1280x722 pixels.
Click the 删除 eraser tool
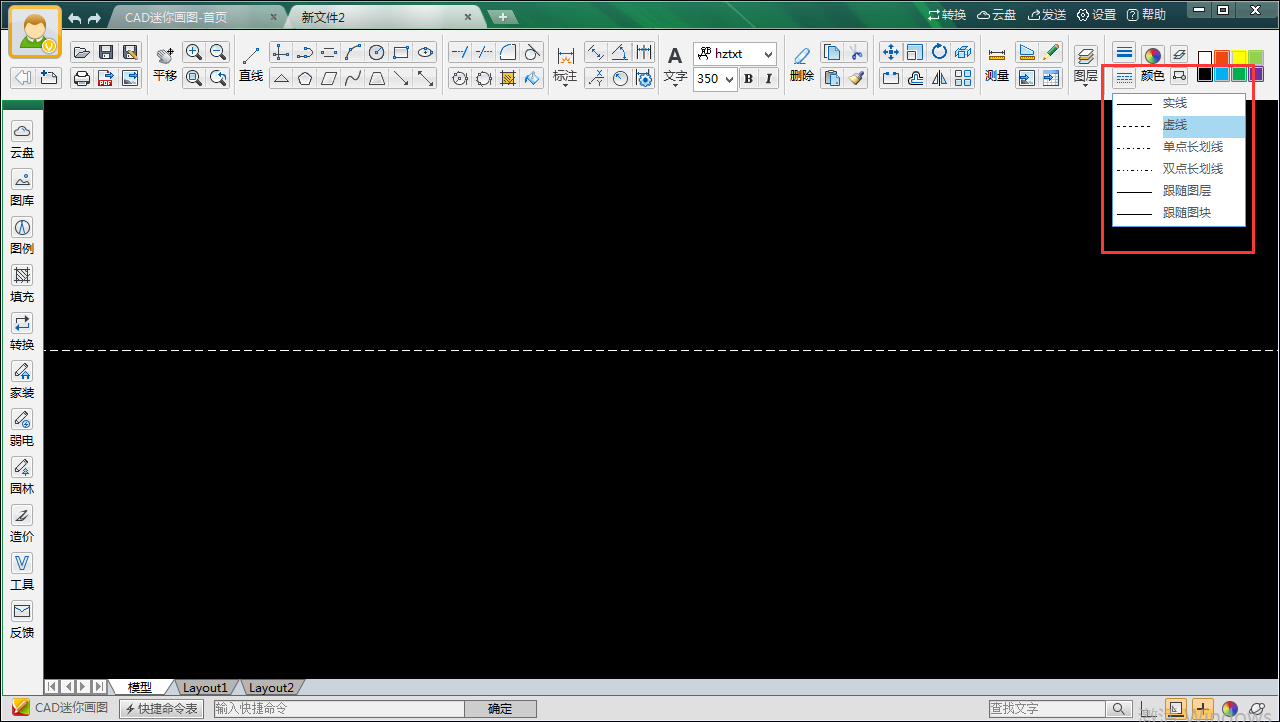[801, 64]
